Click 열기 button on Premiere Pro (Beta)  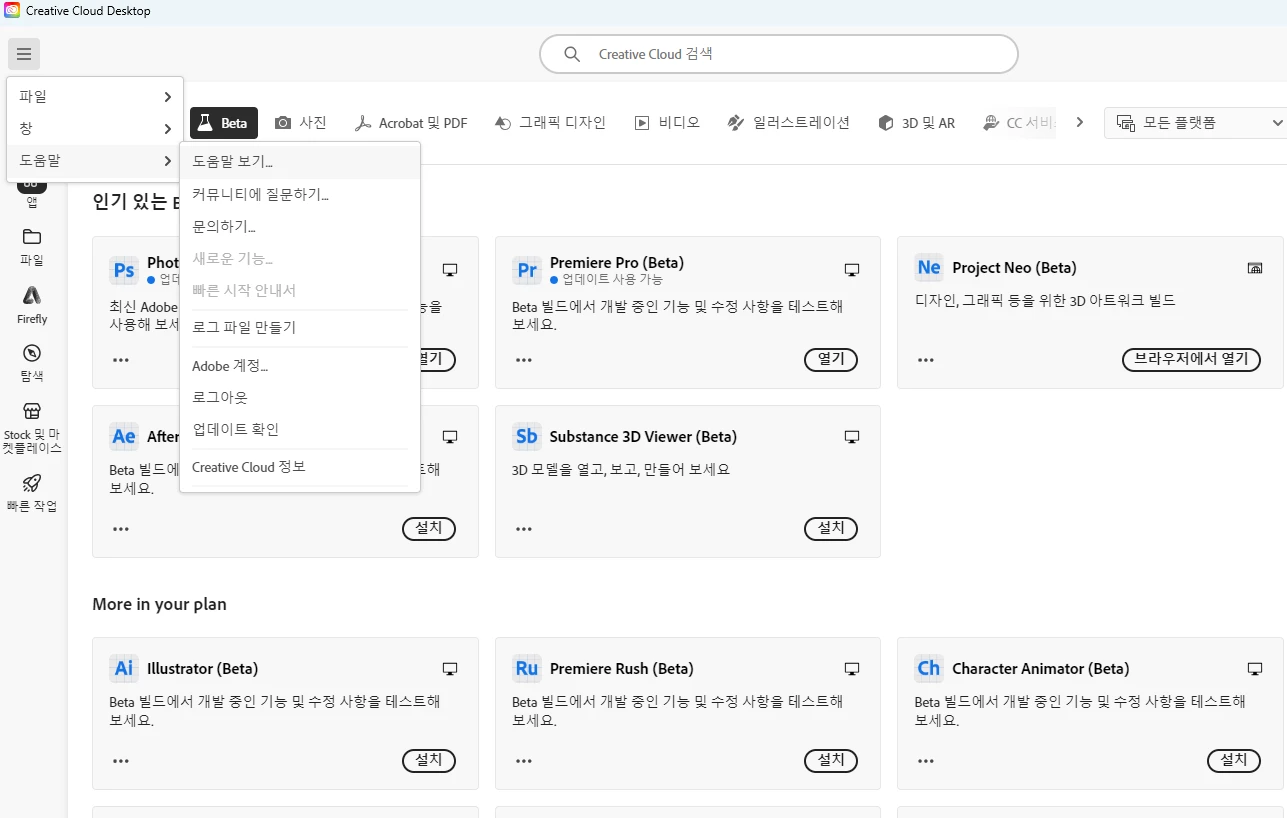[831, 360]
